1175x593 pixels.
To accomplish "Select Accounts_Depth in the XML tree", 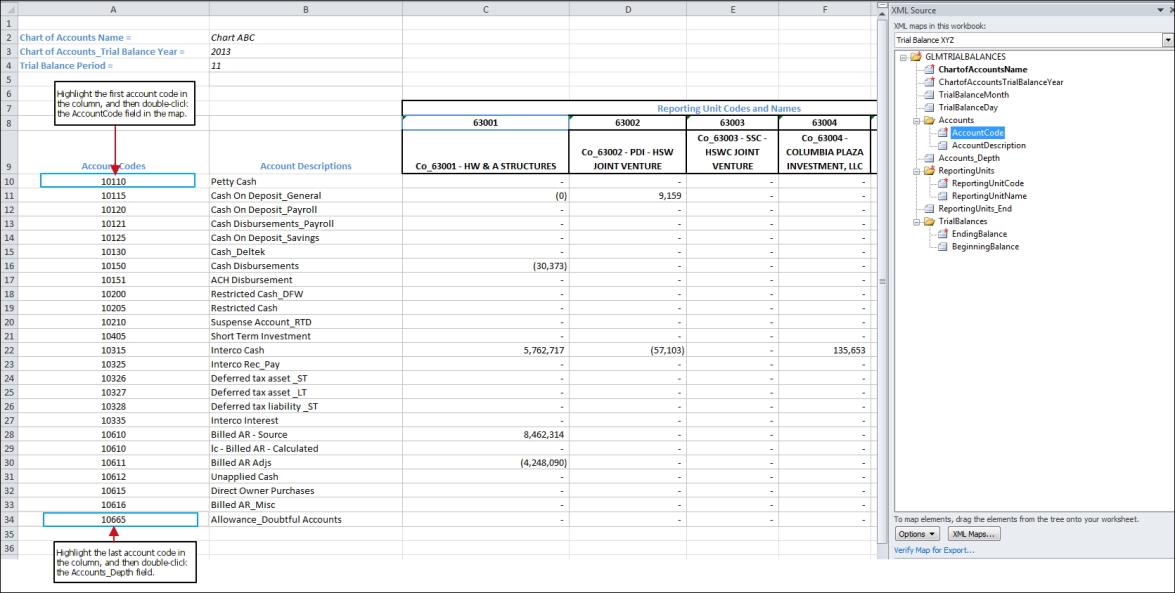I will 969,158.
